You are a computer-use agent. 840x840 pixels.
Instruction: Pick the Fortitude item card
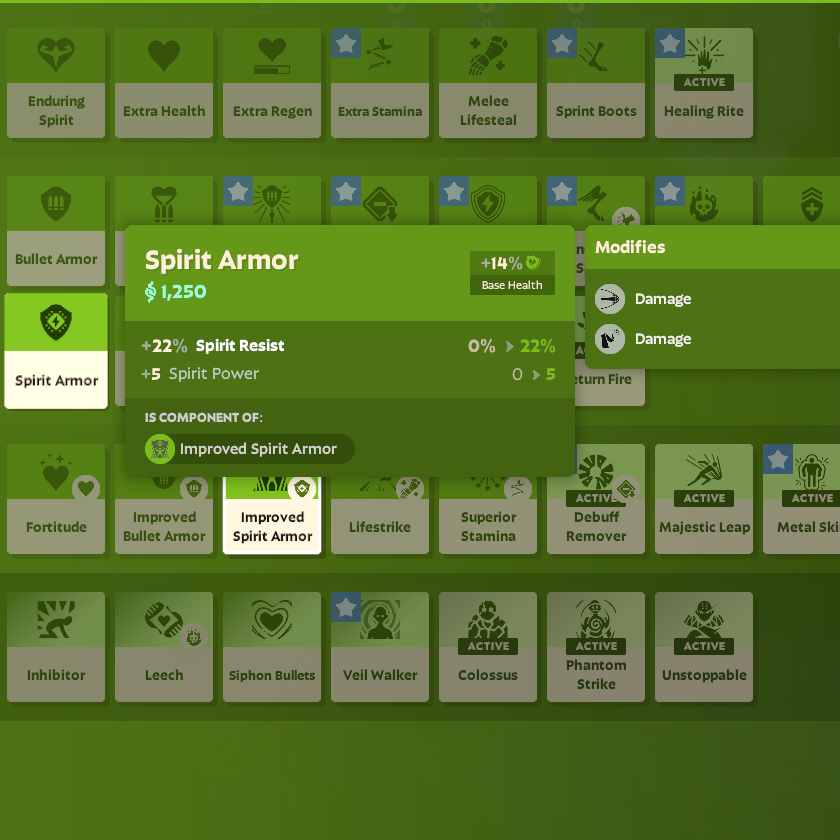click(x=56, y=498)
